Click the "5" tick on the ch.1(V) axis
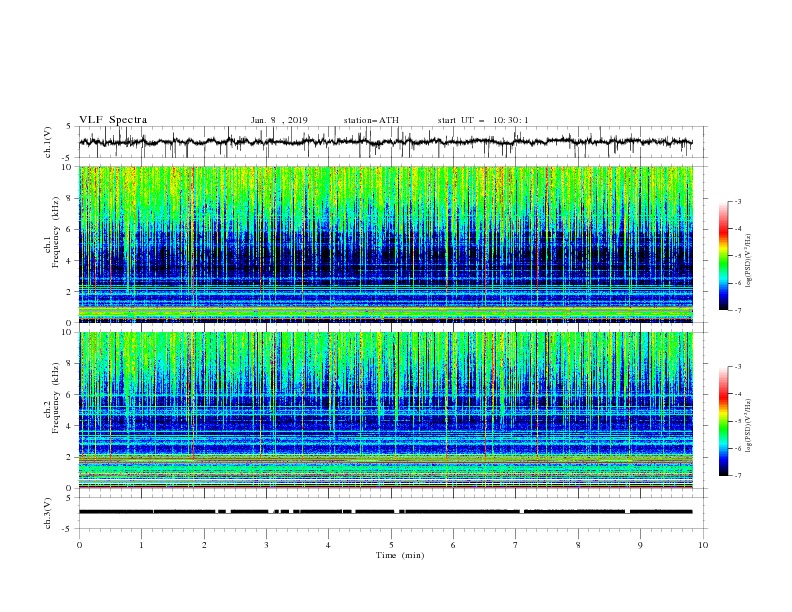This screenshot has height=612, width=792. pos(71,127)
